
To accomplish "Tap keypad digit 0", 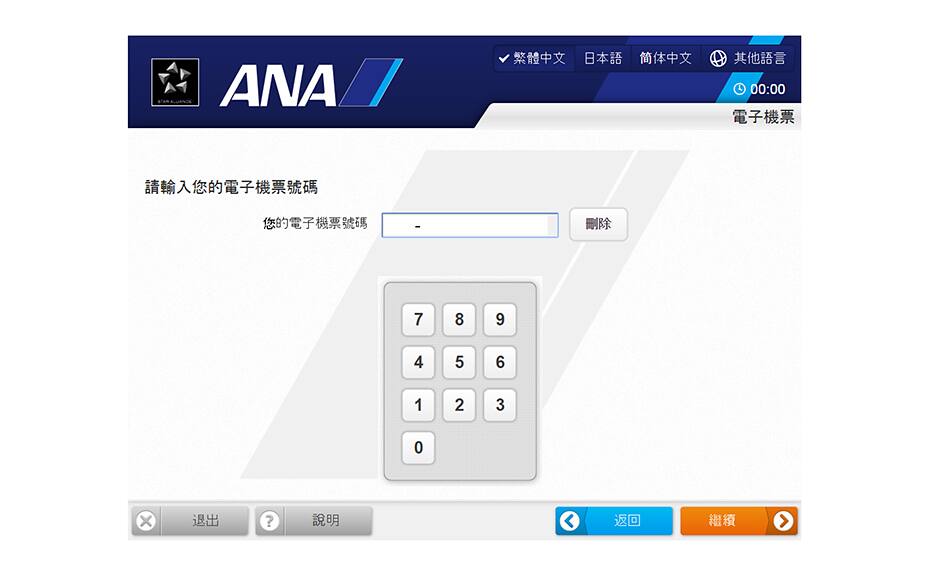I will pos(418,447).
